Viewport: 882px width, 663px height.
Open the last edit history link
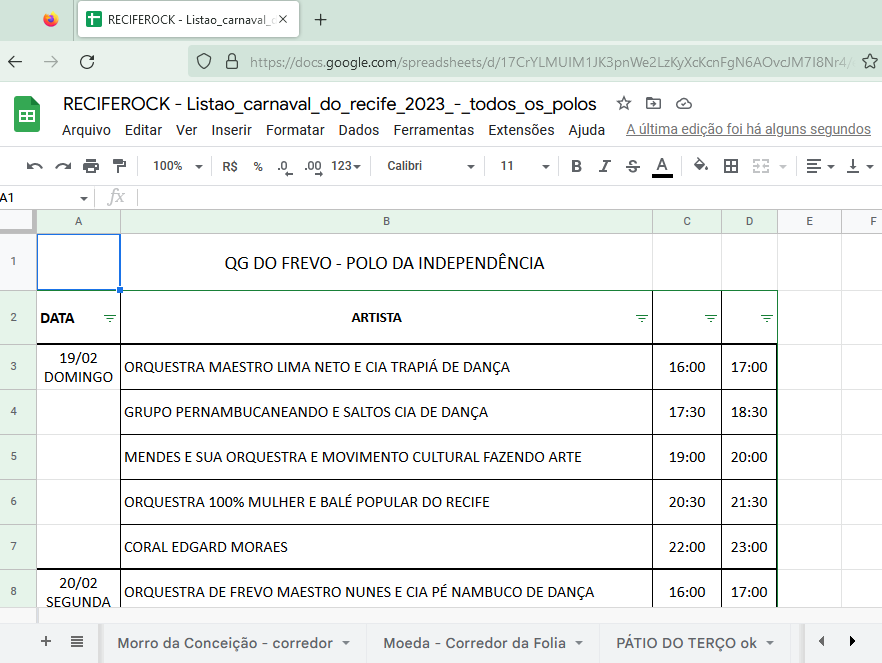tap(748, 129)
